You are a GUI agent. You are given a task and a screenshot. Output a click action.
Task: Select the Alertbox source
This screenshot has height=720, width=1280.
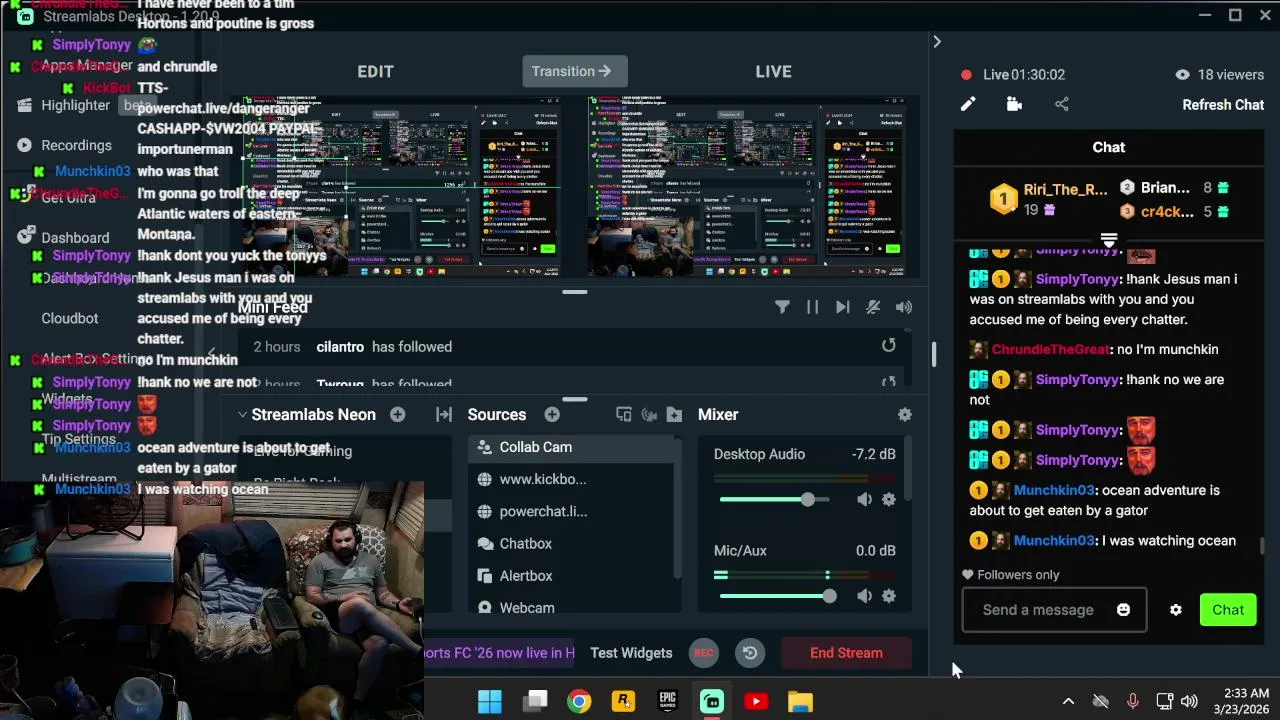[573, 575]
